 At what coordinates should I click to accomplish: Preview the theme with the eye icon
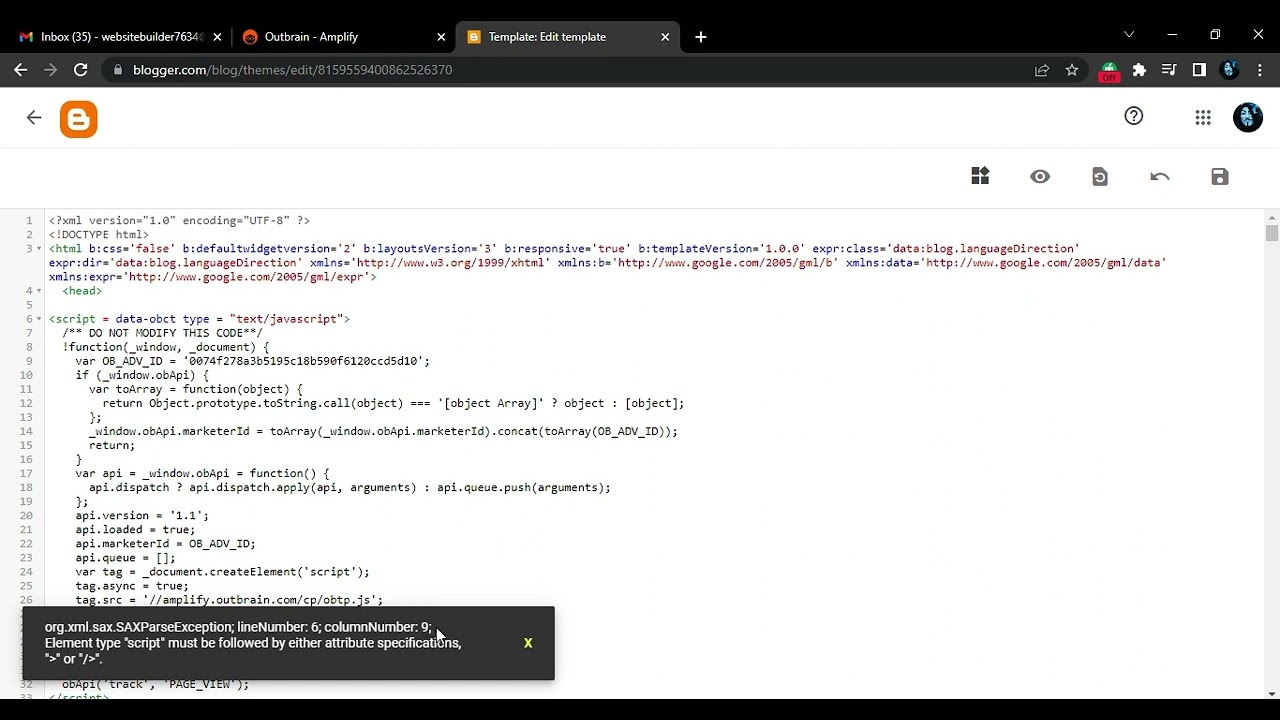(1040, 176)
